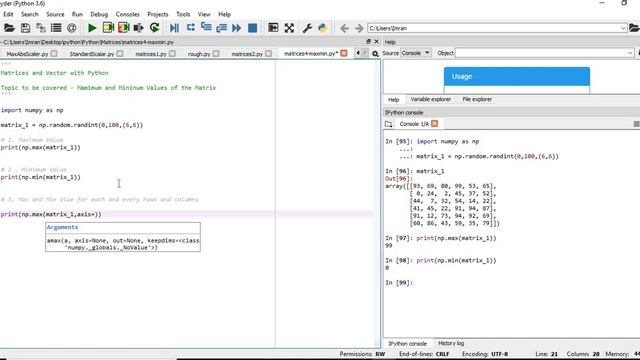Close the matrices2.py tab
The height and width of the screenshot is (360, 640).
click(x=268, y=53)
